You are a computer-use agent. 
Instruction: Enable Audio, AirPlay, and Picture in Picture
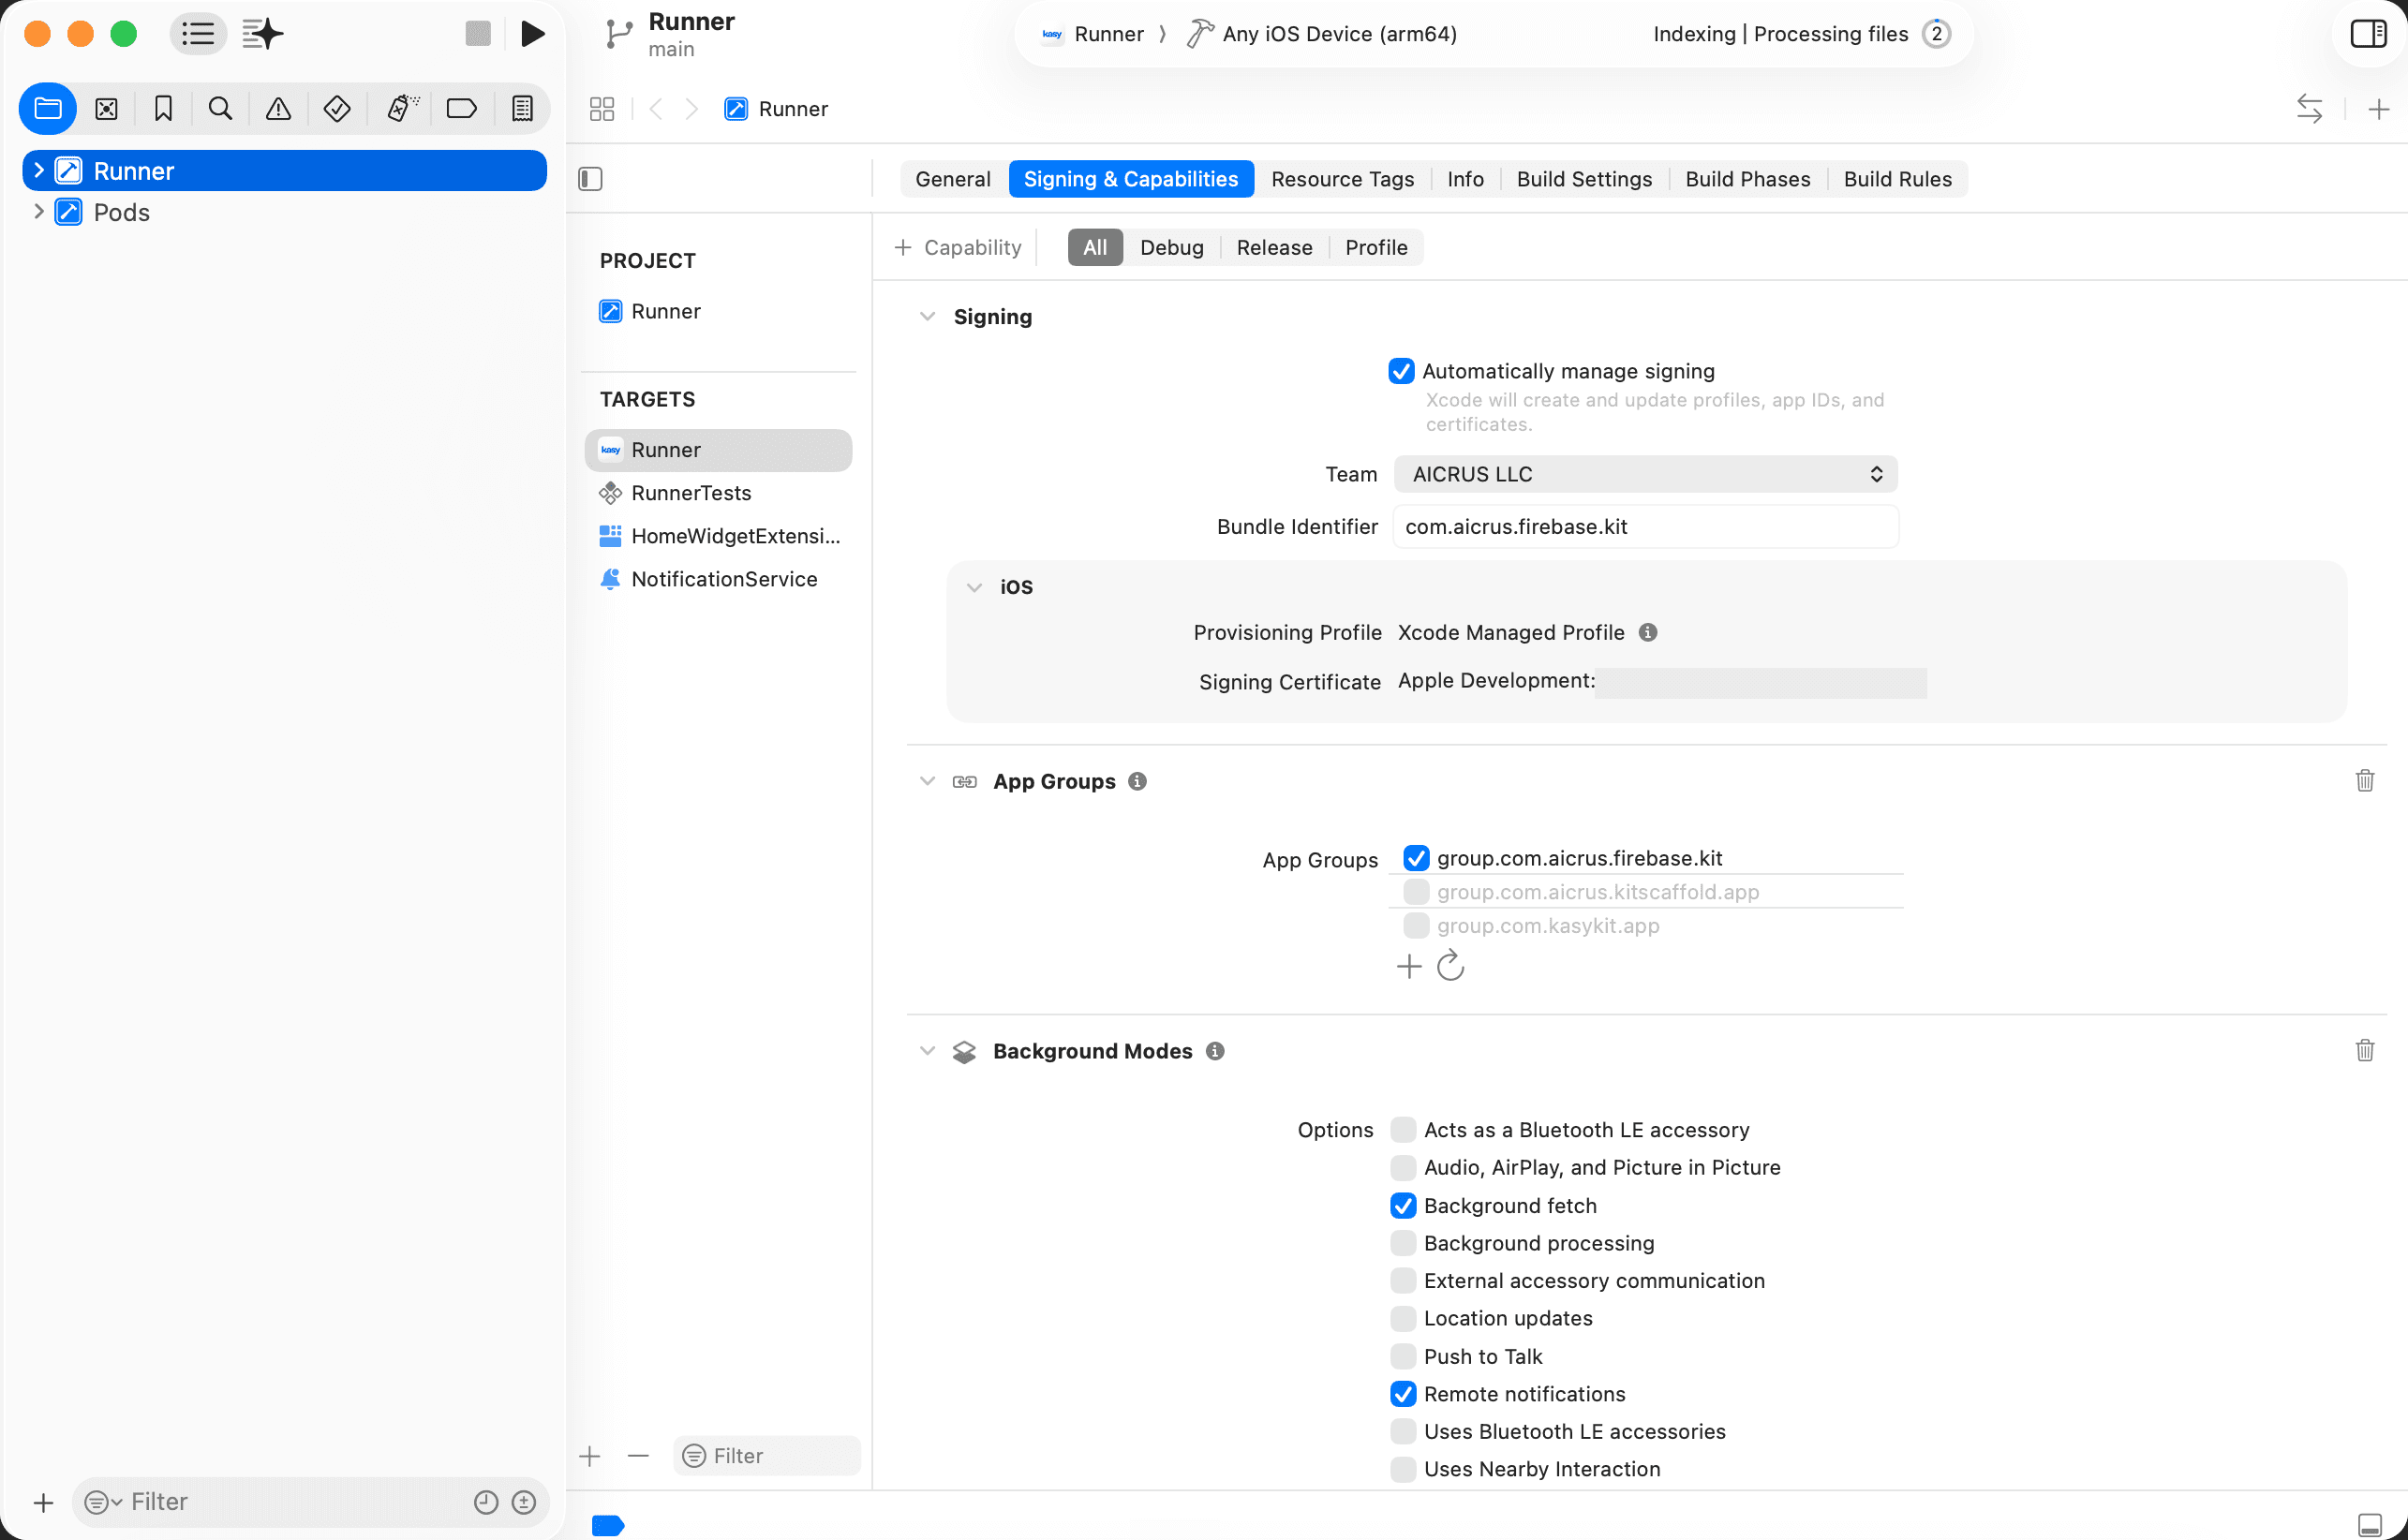1403,1168
